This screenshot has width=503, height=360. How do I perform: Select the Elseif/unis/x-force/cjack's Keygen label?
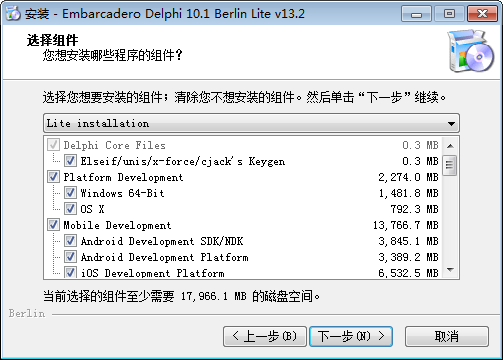(183, 161)
